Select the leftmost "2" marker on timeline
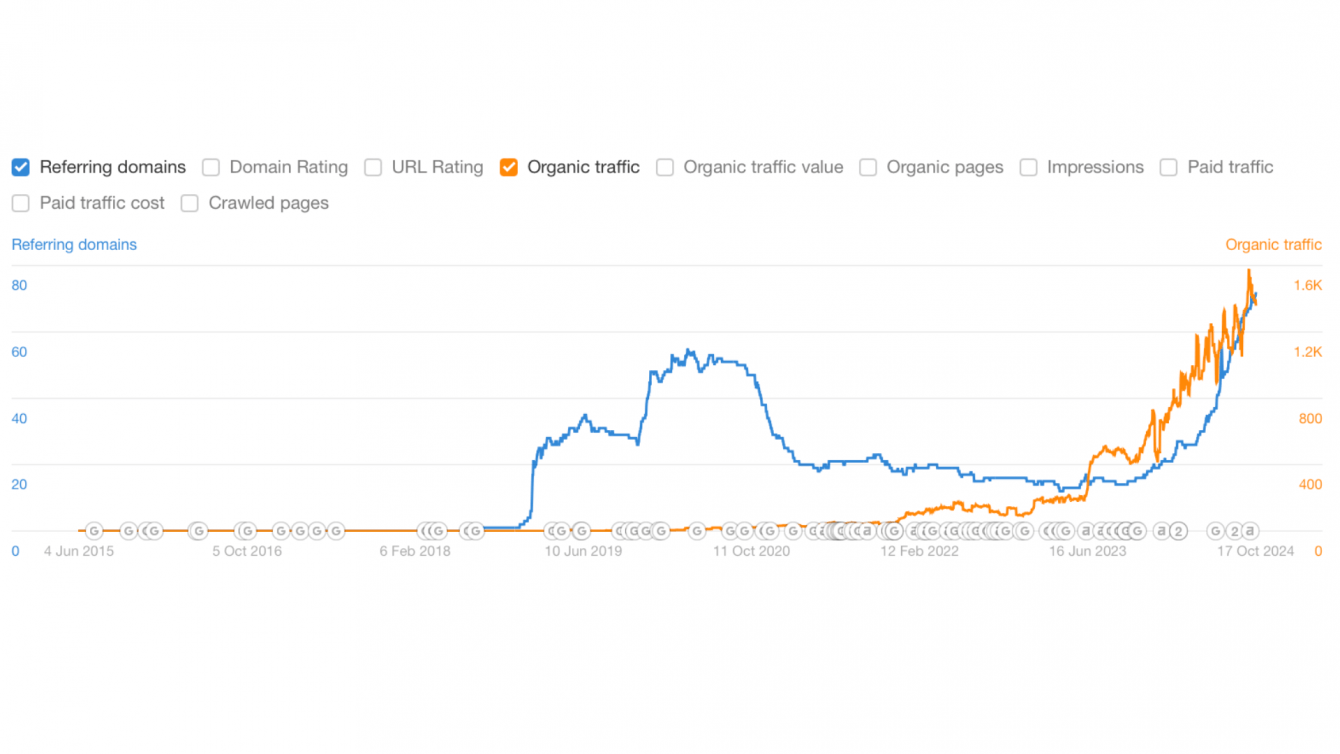This screenshot has height=754, width=1340. (1178, 531)
